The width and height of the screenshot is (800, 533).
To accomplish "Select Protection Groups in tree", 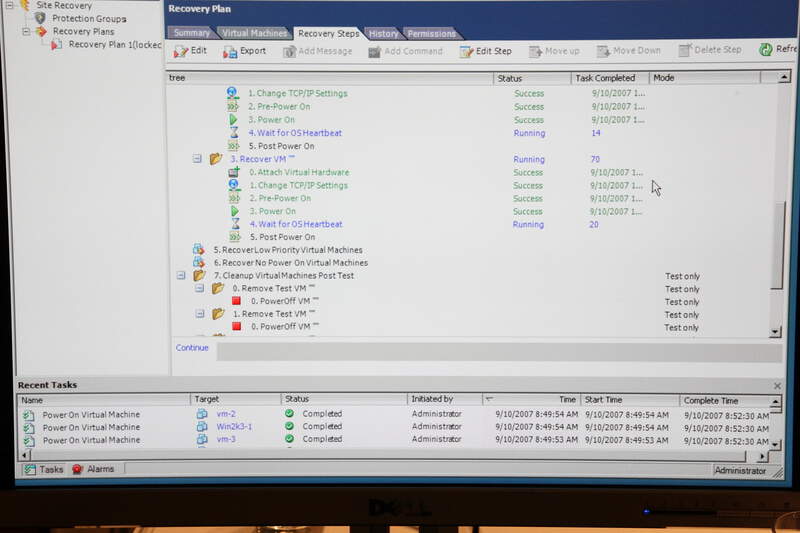I will 89,18.
